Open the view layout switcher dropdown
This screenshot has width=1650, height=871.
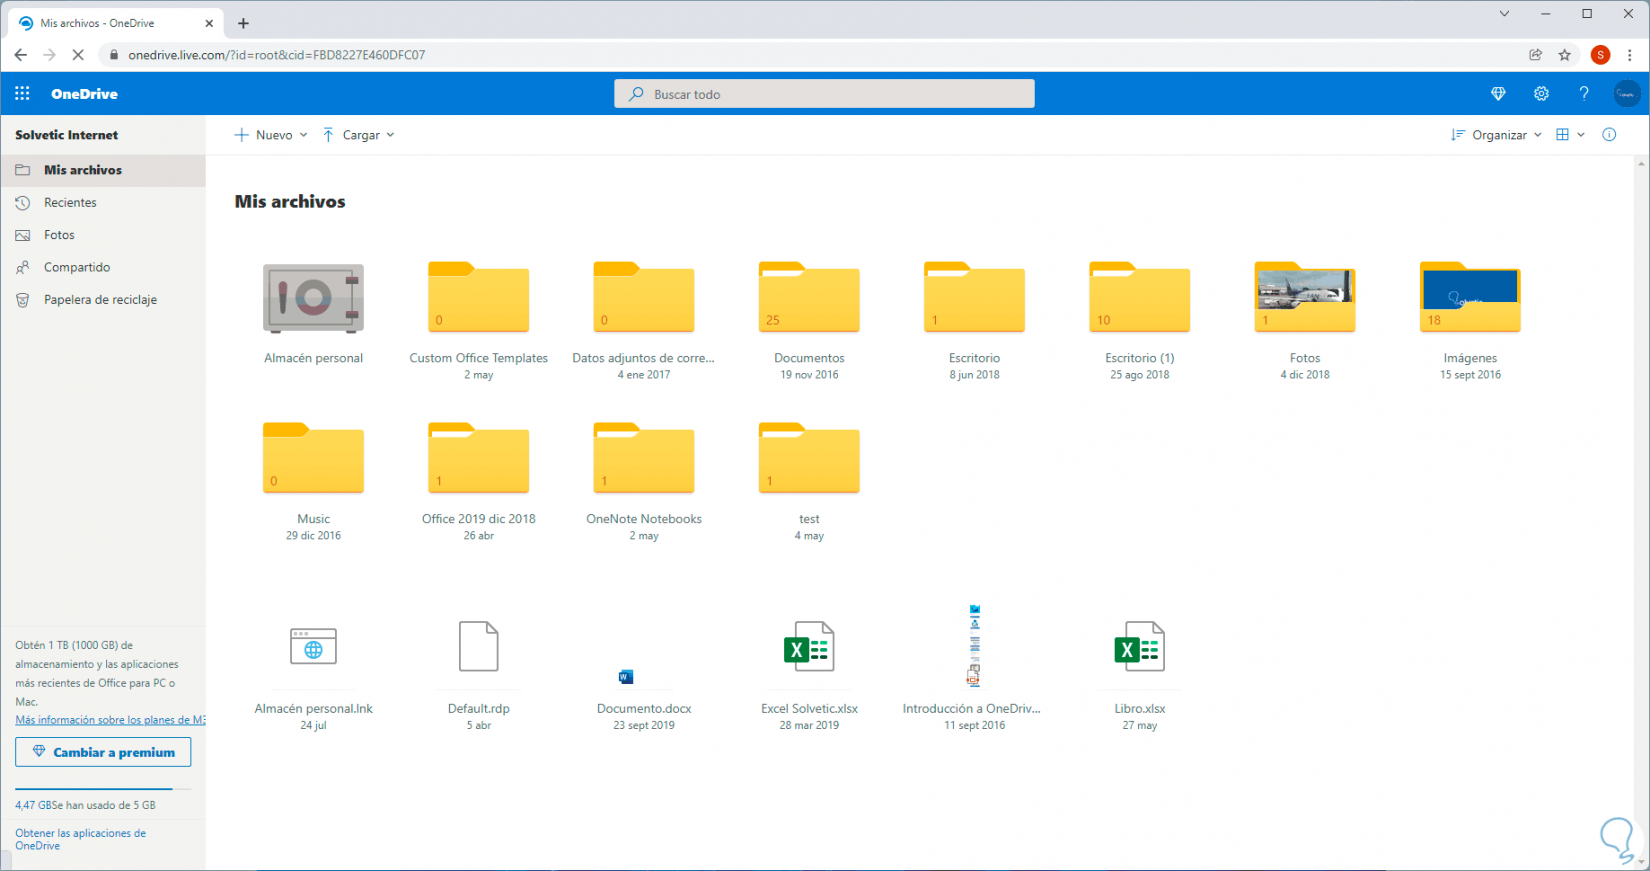tap(1570, 135)
